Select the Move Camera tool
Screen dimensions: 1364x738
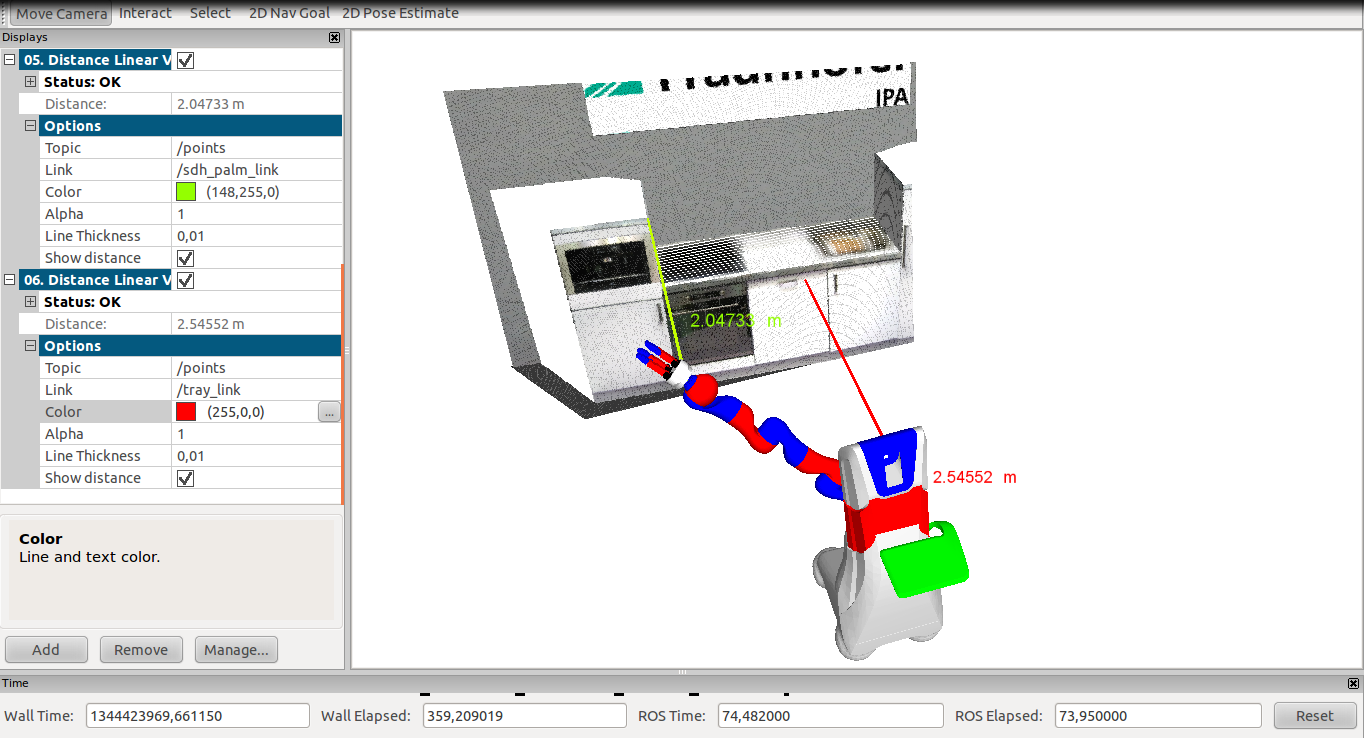pos(61,14)
